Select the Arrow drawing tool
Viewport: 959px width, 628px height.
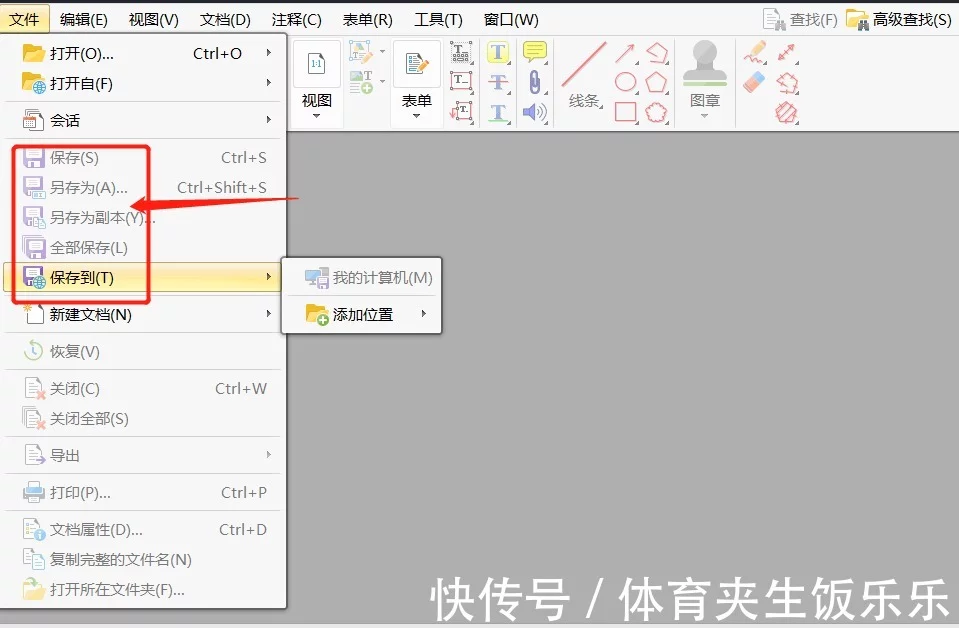click(625, 53)
